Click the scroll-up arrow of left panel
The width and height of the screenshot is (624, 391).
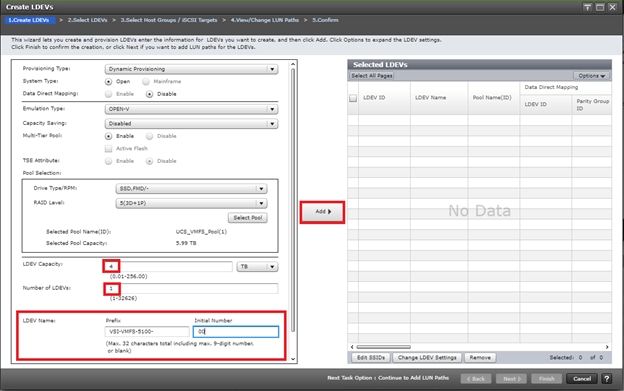tap(293, 64)
